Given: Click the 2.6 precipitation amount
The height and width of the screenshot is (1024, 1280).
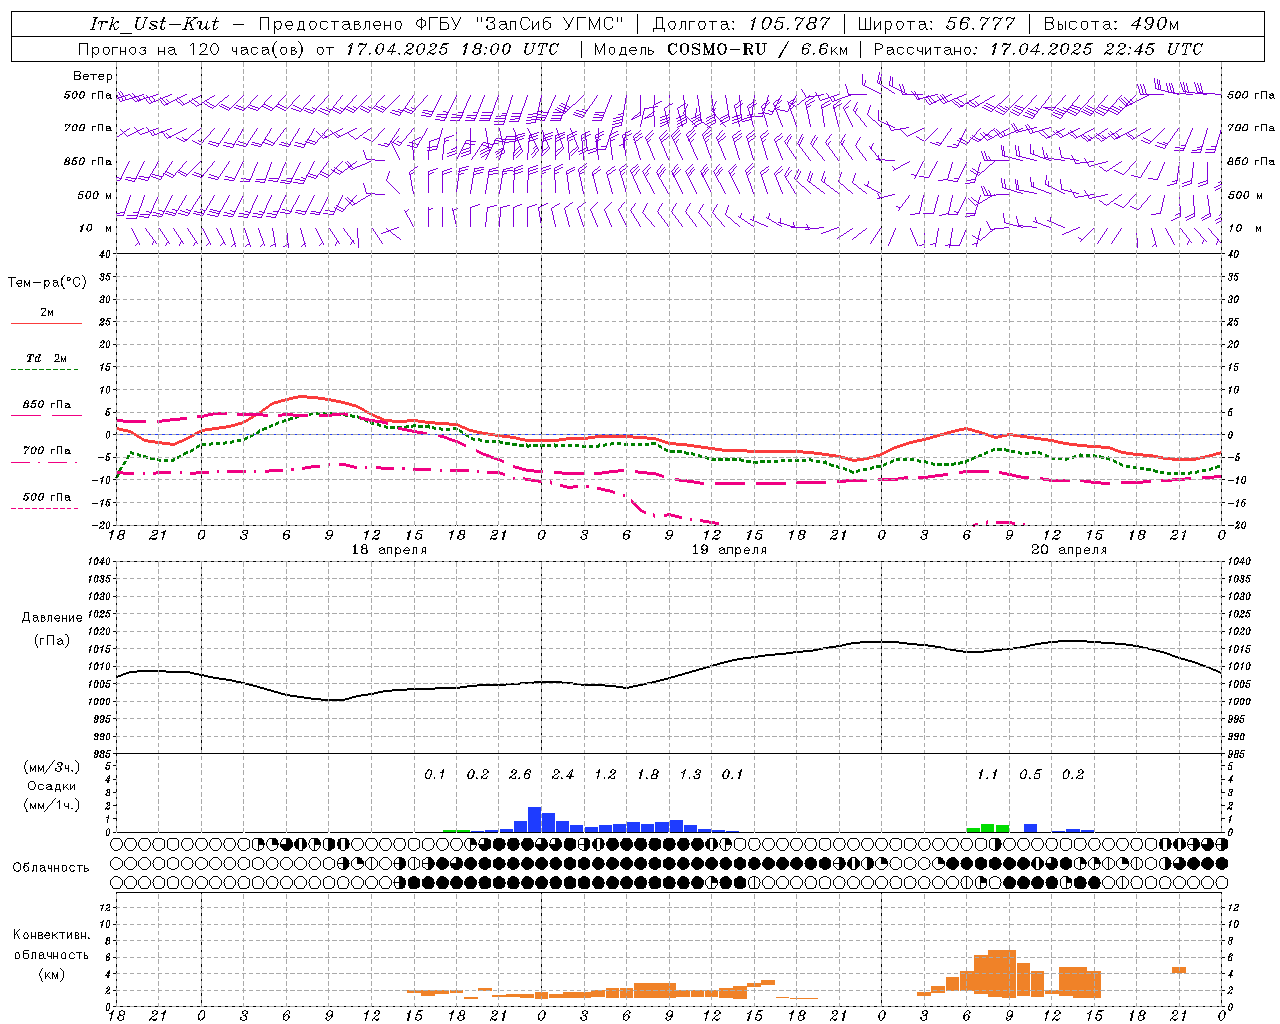Looking at the screenshot, I should pos(520,775).
